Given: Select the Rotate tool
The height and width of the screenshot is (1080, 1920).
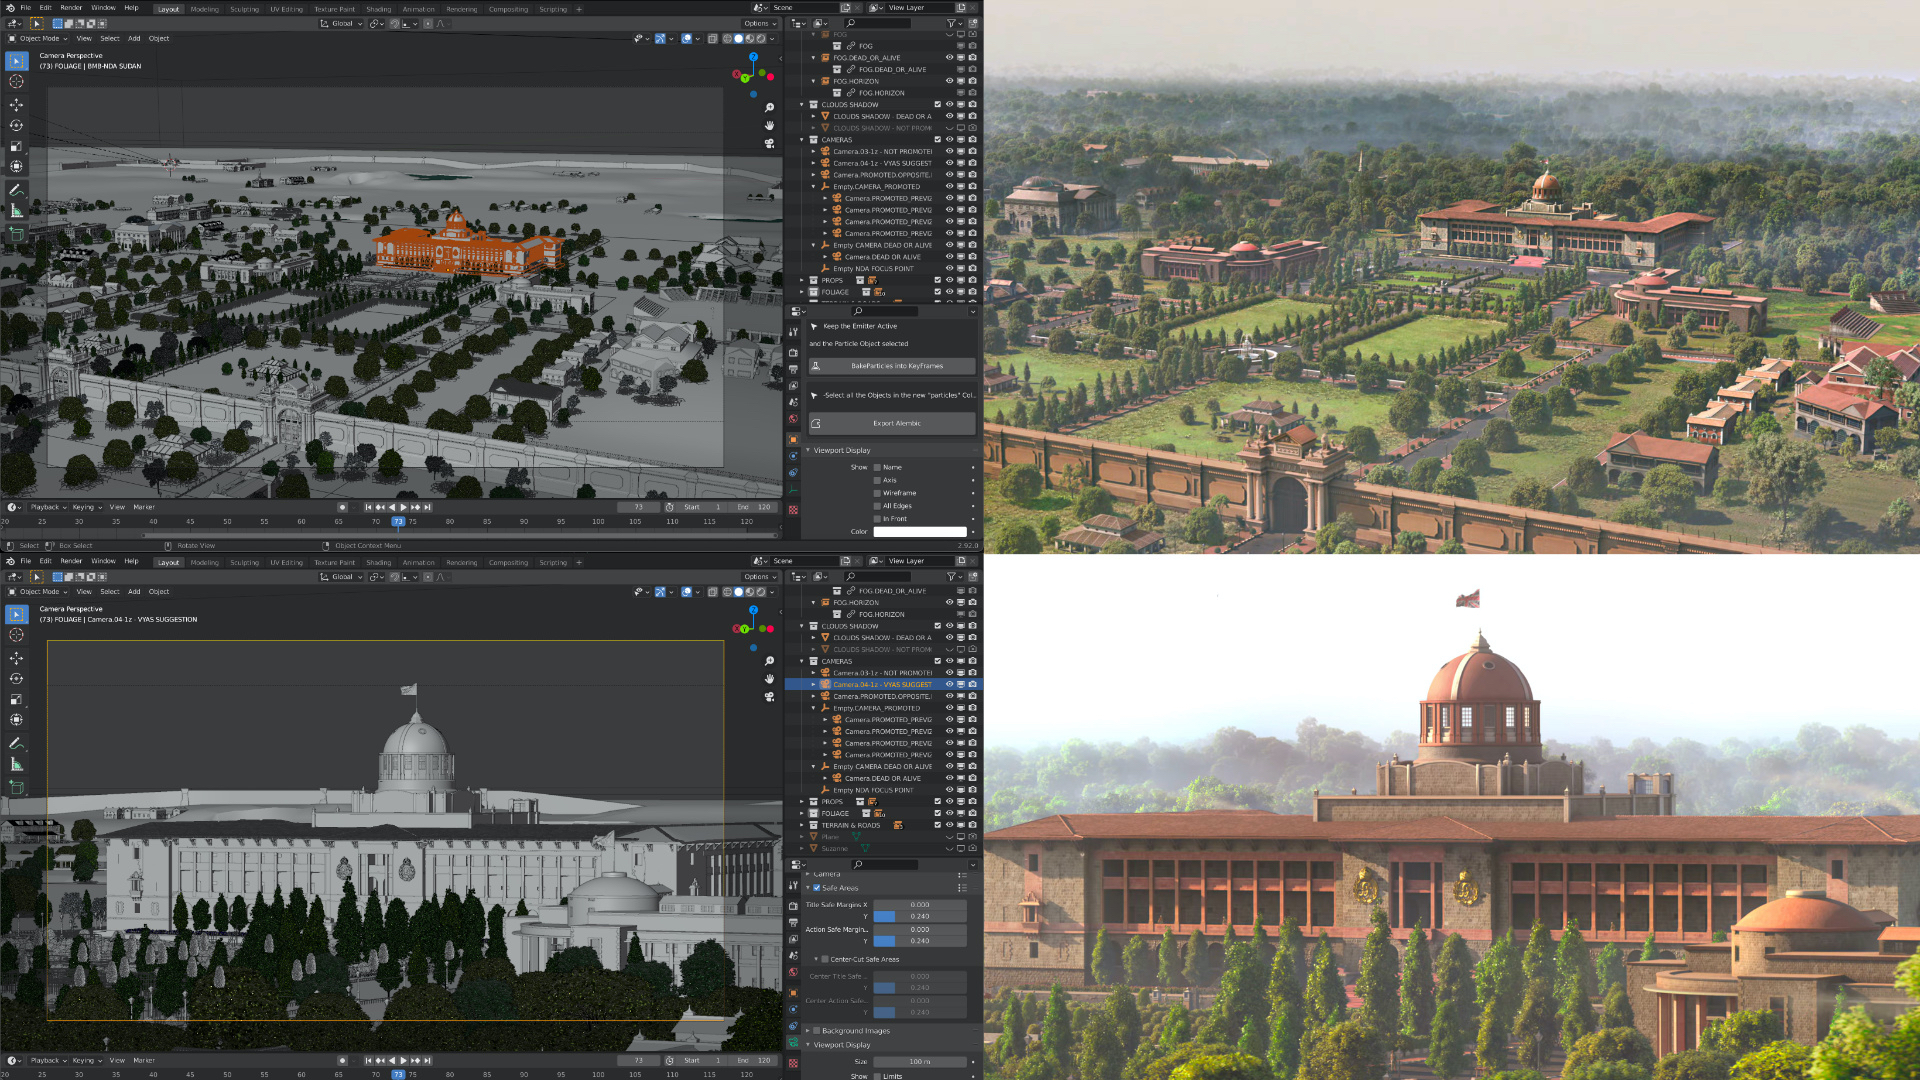Looking at the screenshot, I should coord(16,126).
